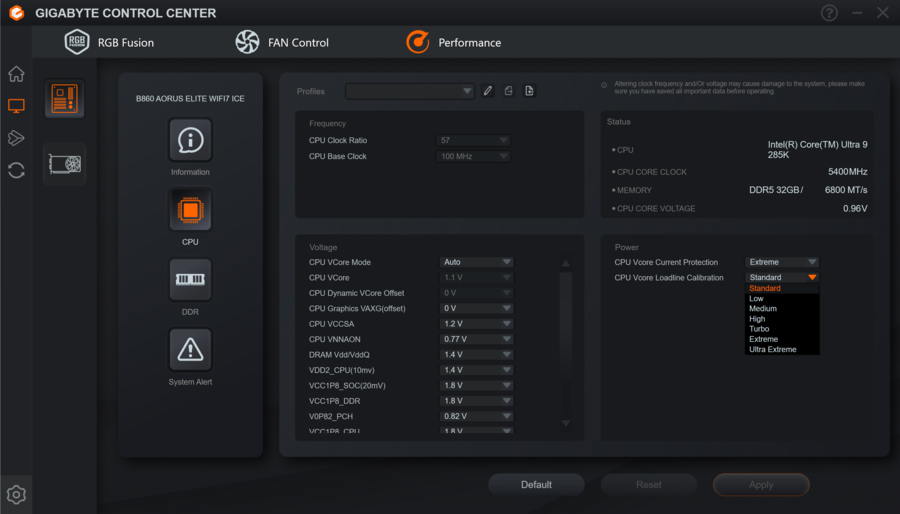This screenshot has width=900, height=514.
Task: Click the voltage list scrollbar track
Action: (566, 343)
